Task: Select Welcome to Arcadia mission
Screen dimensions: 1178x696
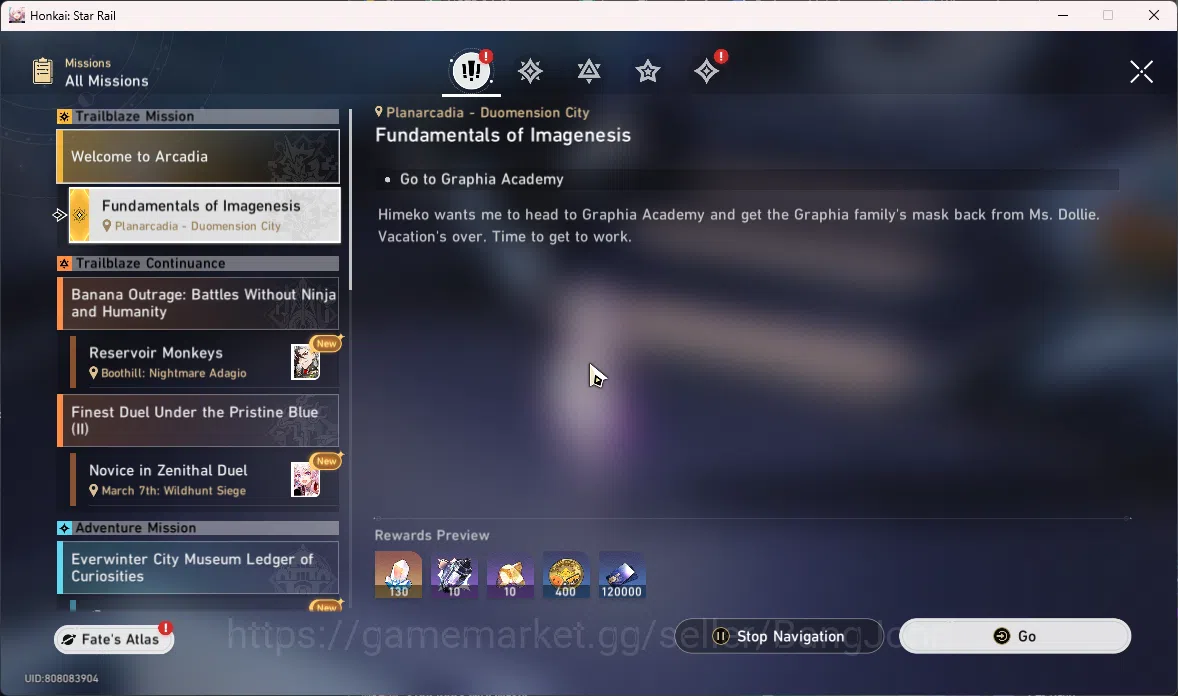Action: 198,156
